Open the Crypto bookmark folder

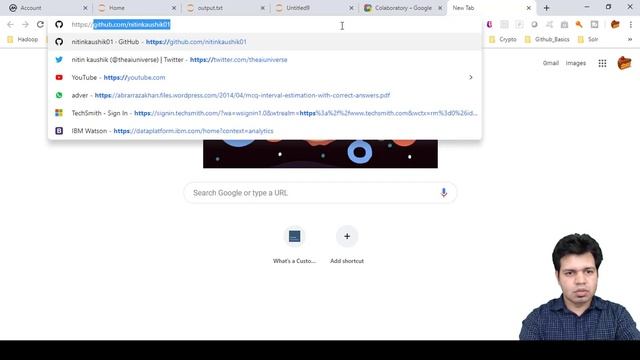[x=503, y=39]
